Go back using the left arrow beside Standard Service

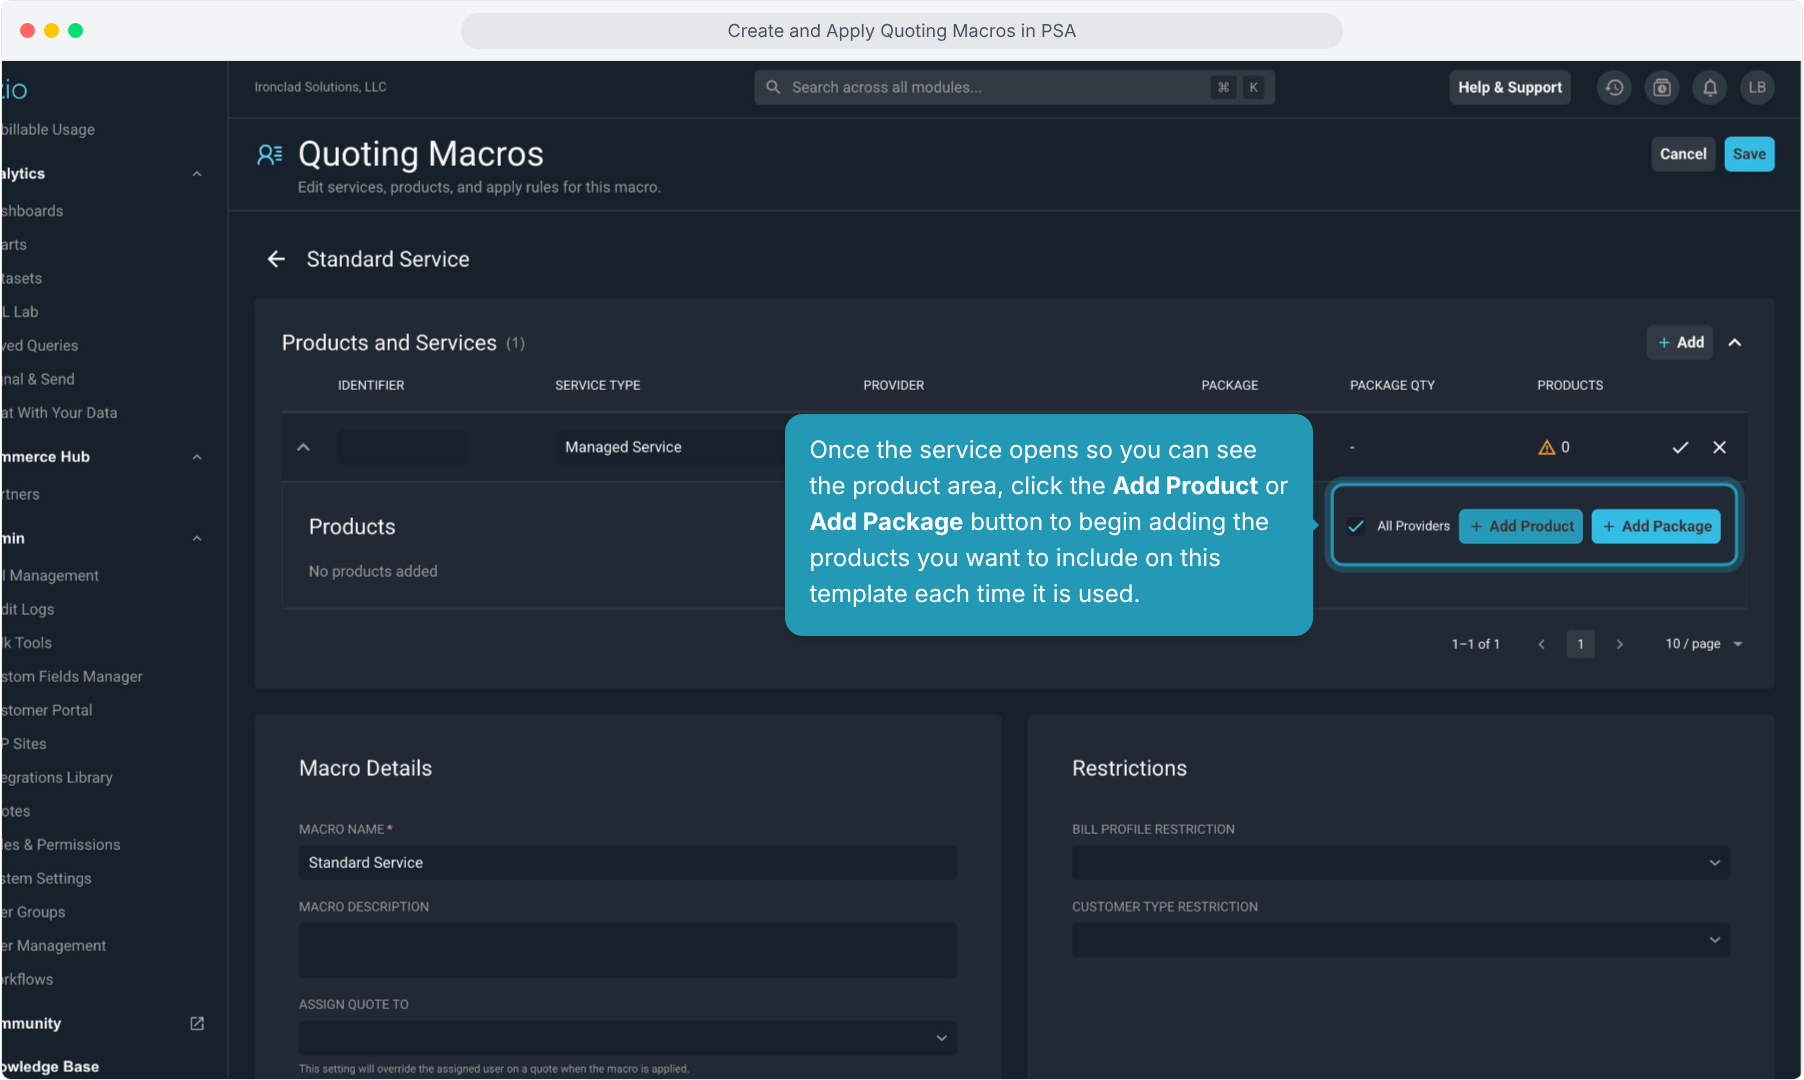click(x=276, y=259)
